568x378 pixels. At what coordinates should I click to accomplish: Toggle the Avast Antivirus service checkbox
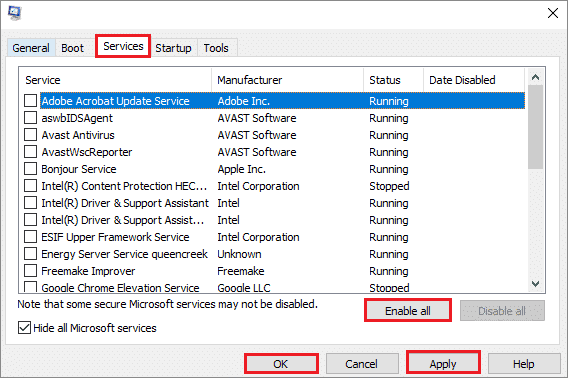coord(30,134)
